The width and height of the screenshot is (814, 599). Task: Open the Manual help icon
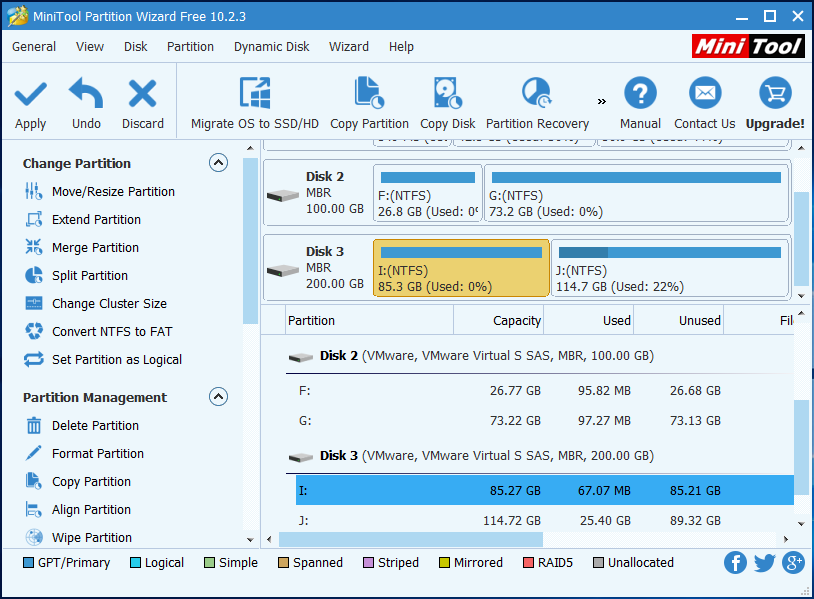(640, 93)
